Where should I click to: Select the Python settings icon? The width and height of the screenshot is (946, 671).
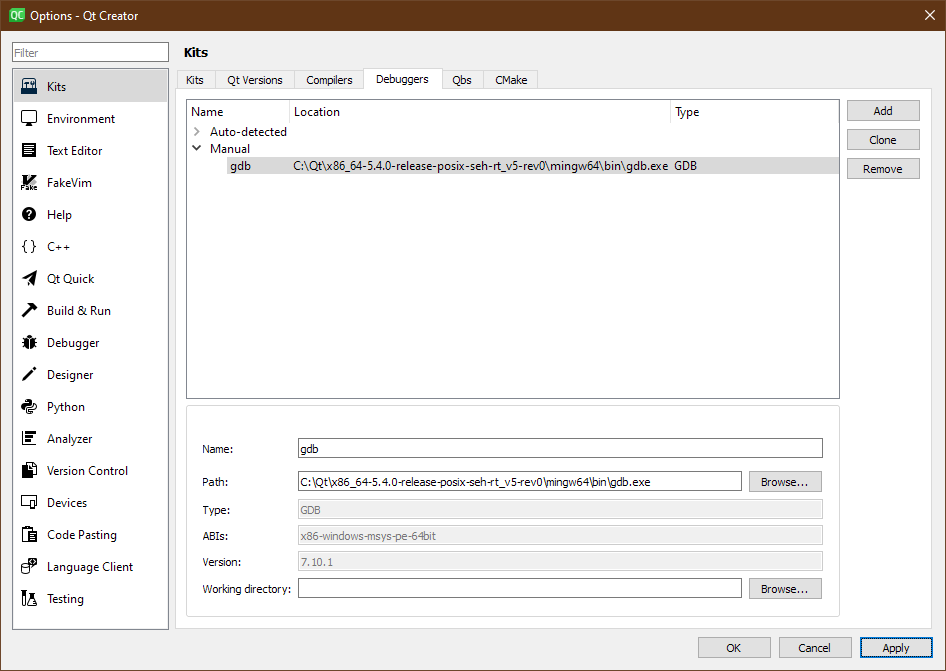pyautogui.click(x=30, y=406)
